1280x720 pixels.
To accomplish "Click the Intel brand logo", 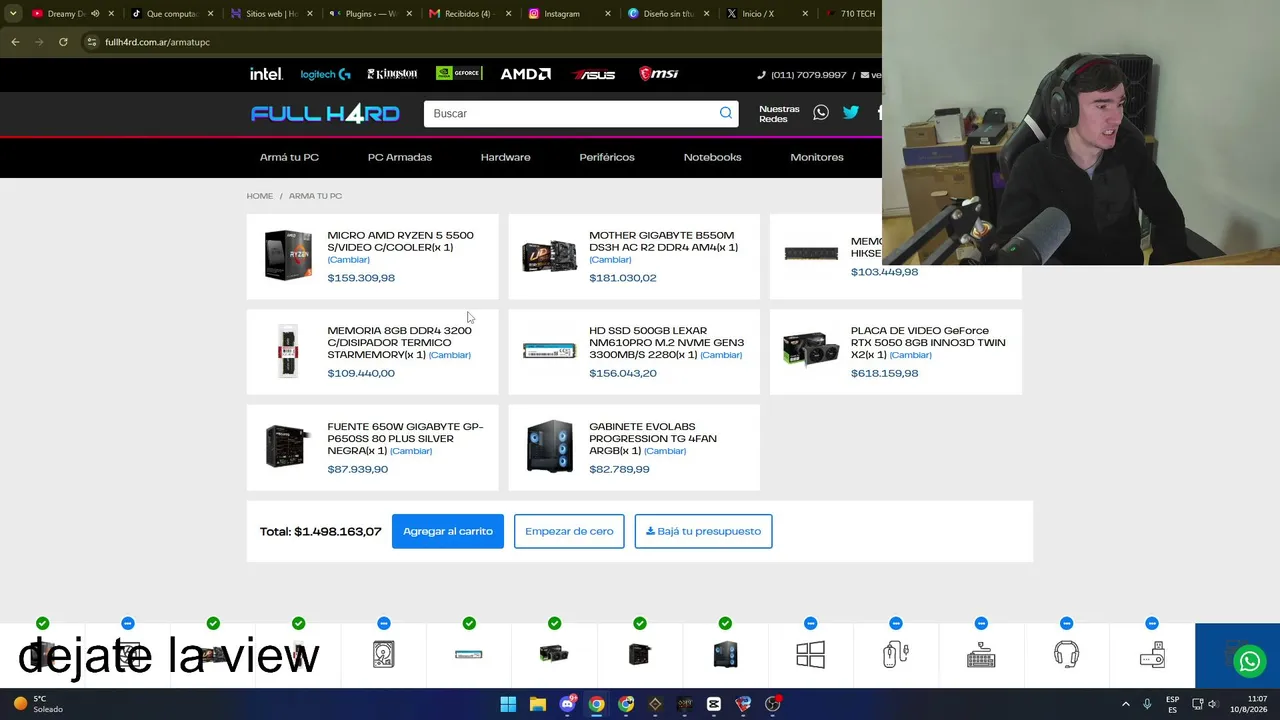I will pyautogui.click(x=266, y=74).
